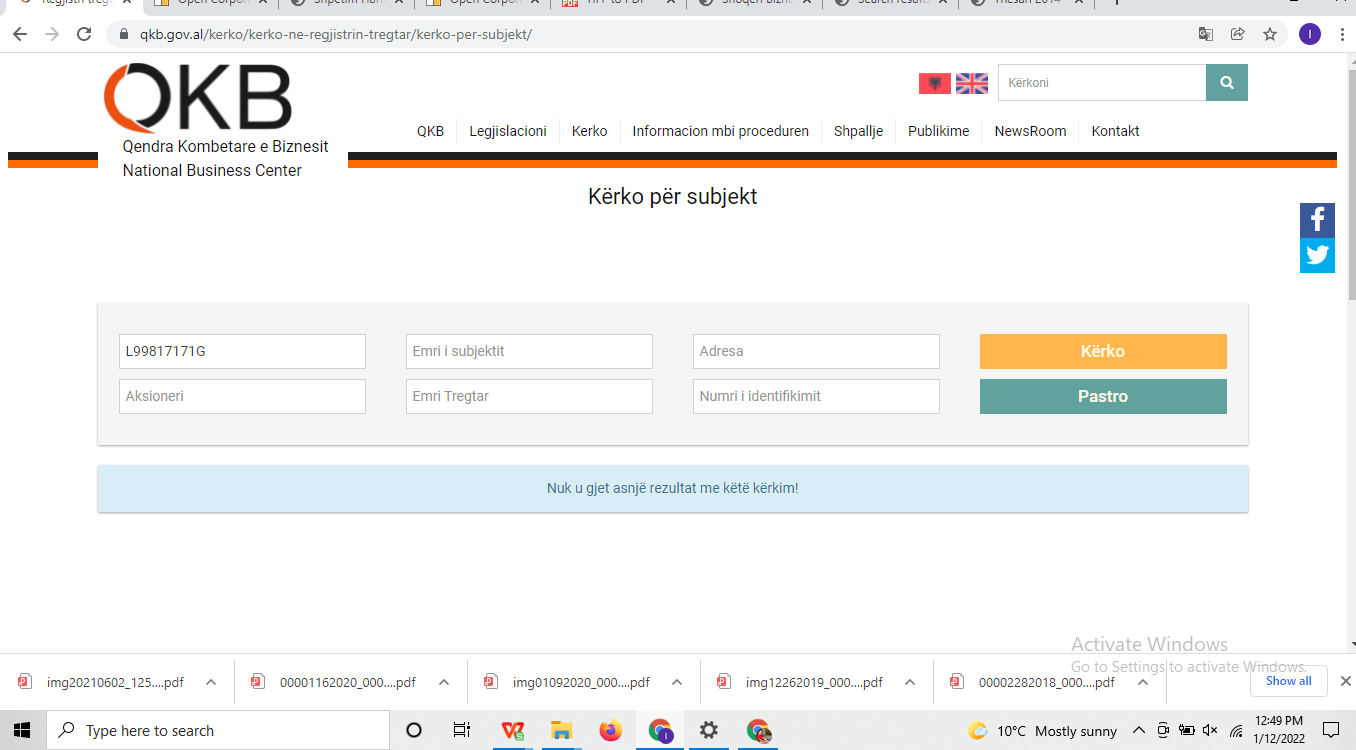
Task: Focus the Emri i subjektit field
Action: (x=529, y=352)
